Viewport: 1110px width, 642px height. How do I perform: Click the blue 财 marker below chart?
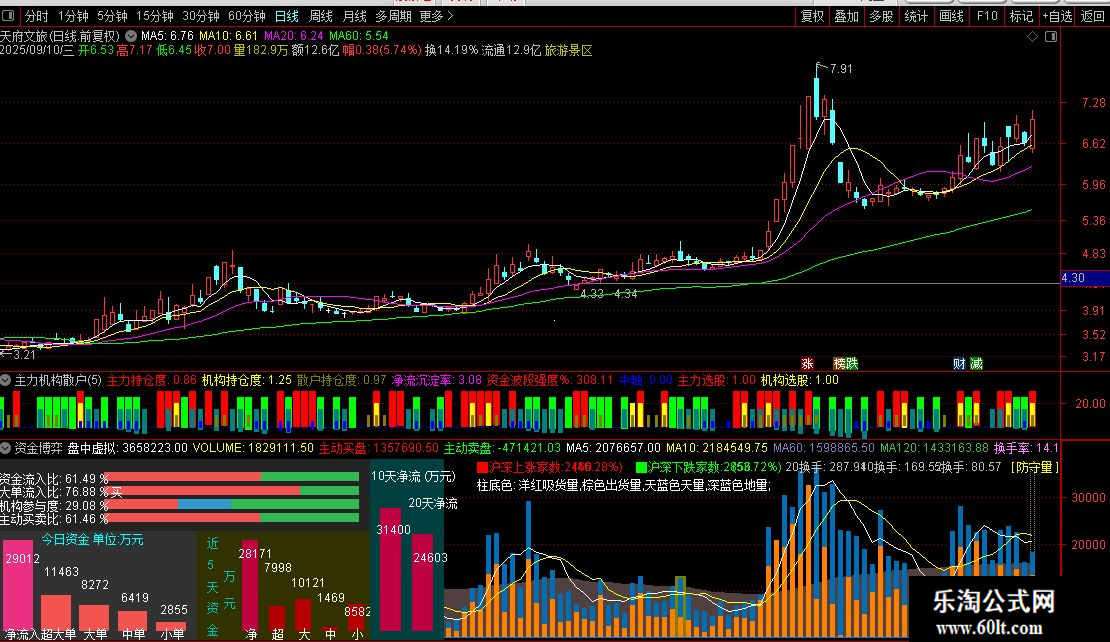[x=959, y=363]
